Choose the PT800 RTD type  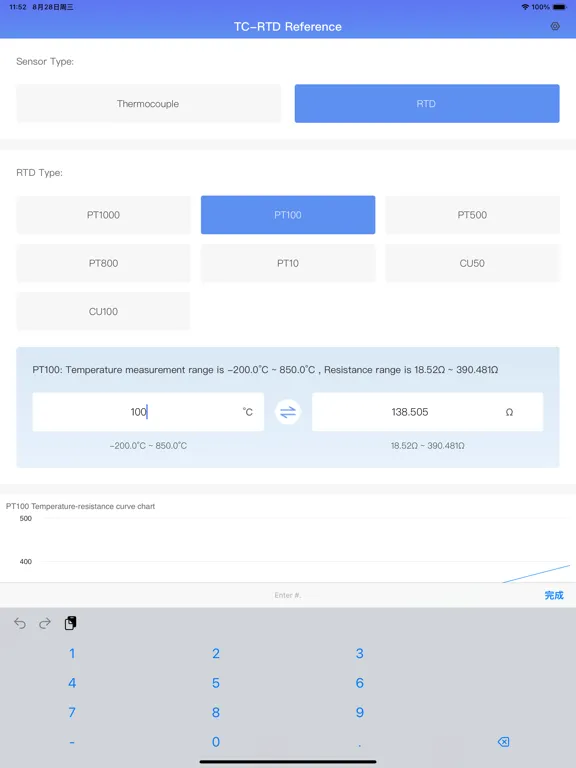[x=103, y=263]
